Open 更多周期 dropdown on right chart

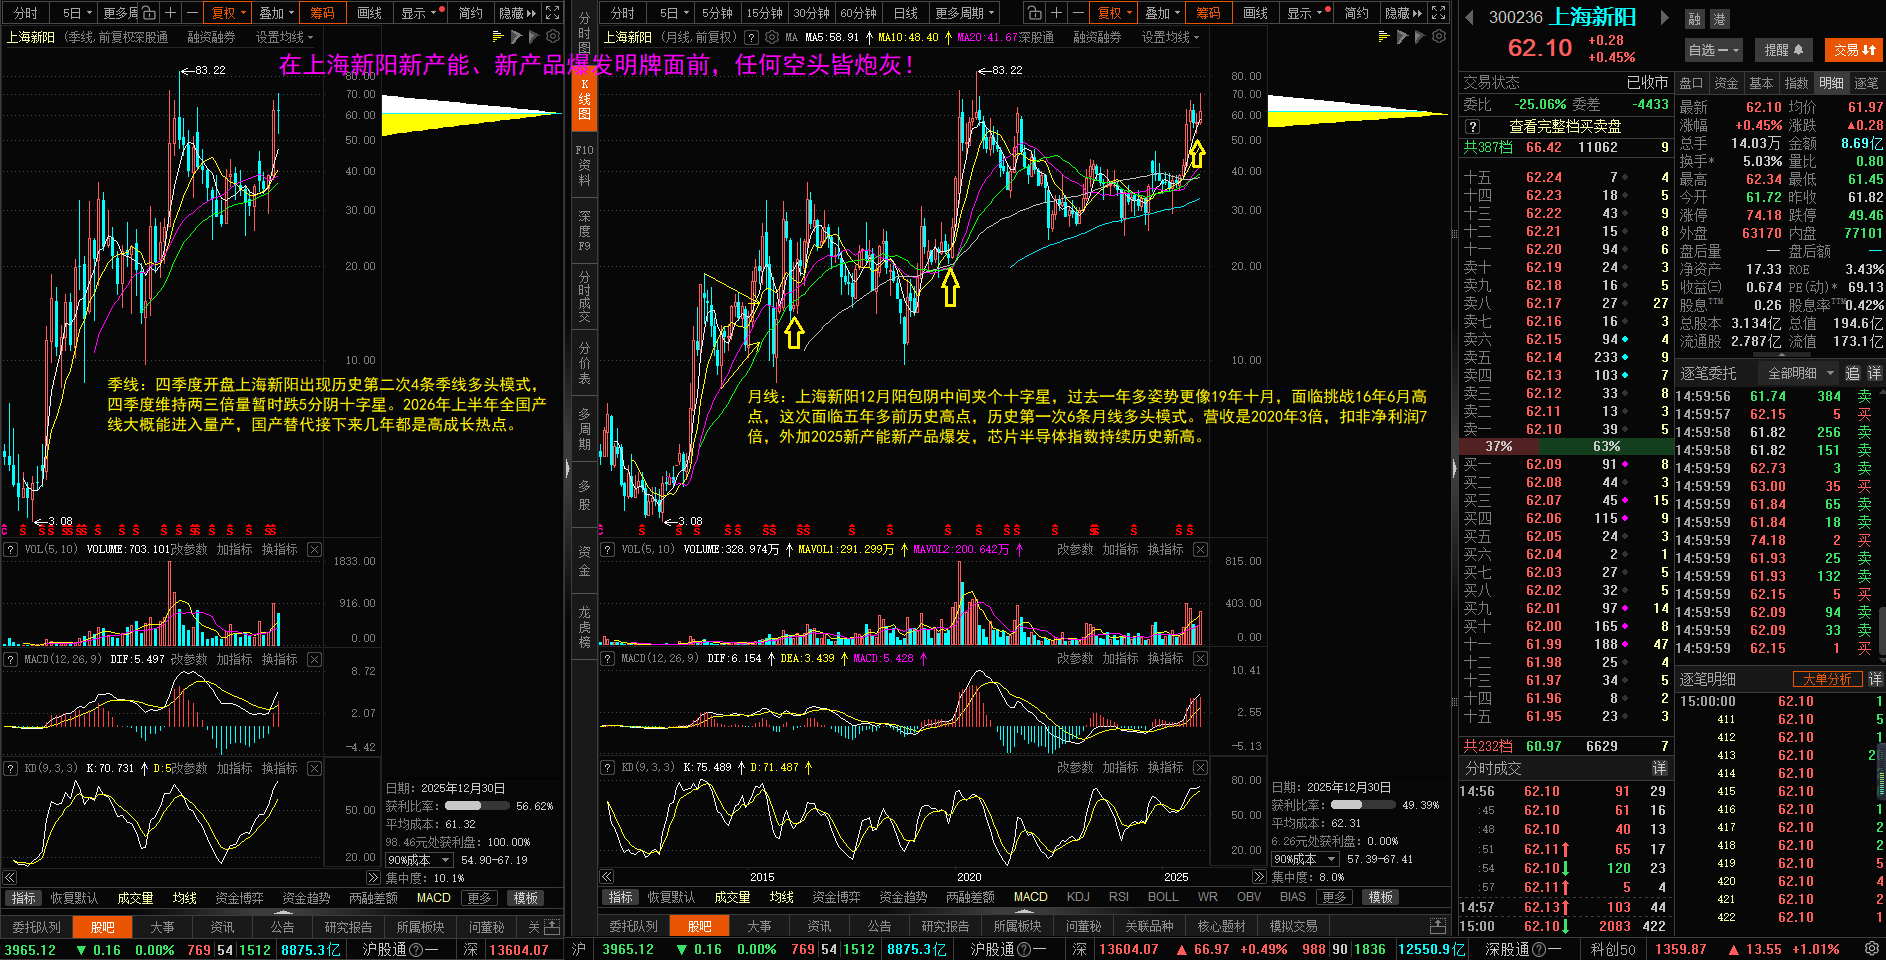coord(965,13)
